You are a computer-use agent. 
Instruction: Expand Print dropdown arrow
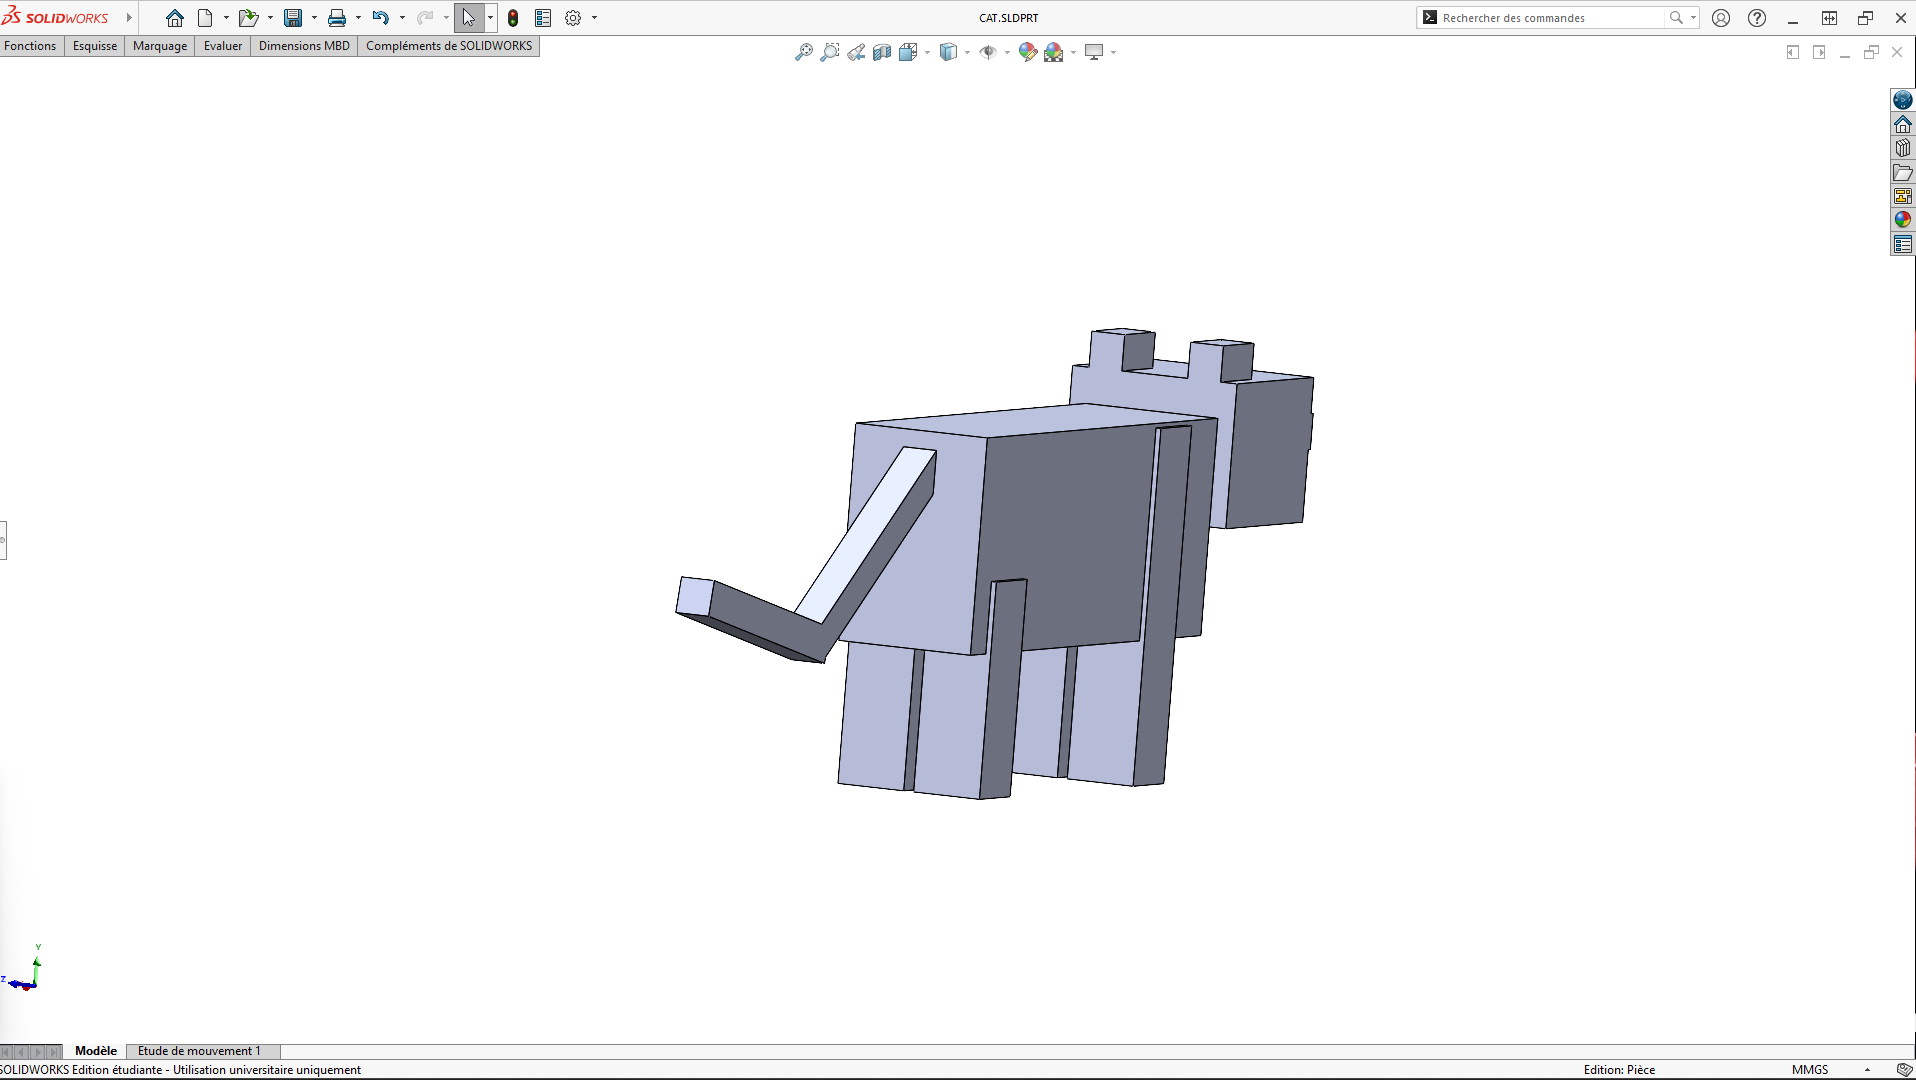pyautogui.click(x=358, y=18)
